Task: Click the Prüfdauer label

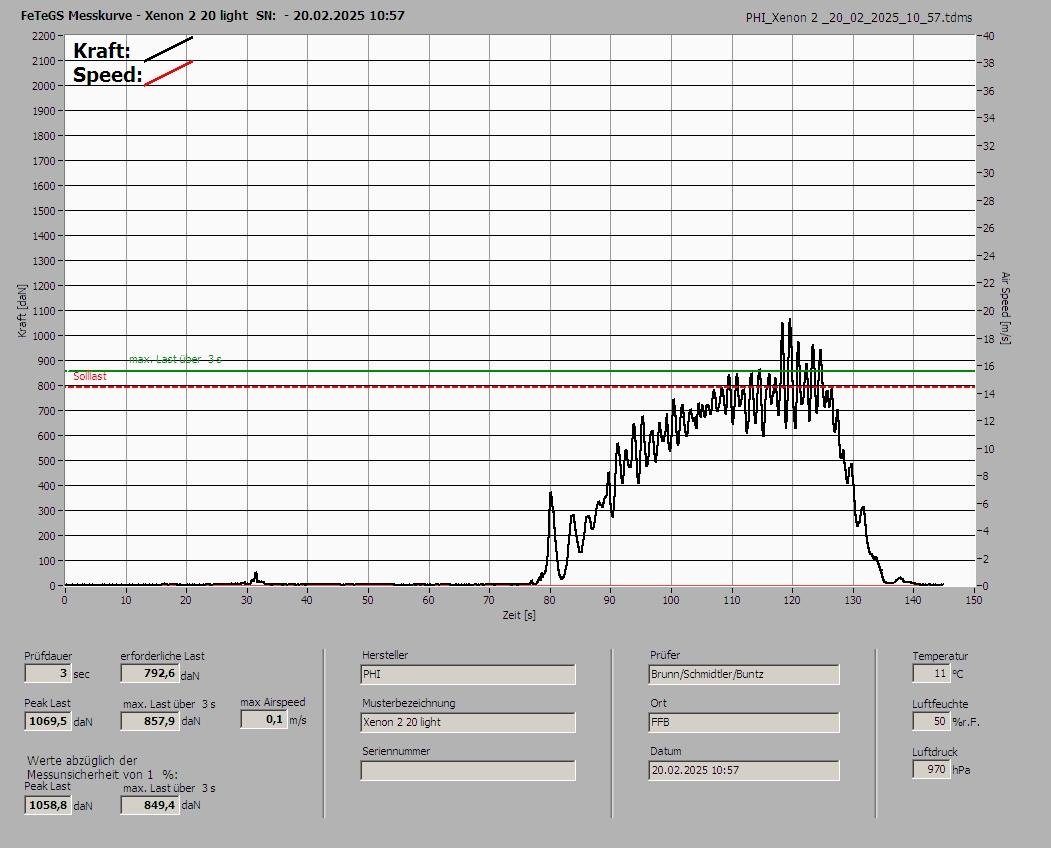Action: tap(48, 656)
